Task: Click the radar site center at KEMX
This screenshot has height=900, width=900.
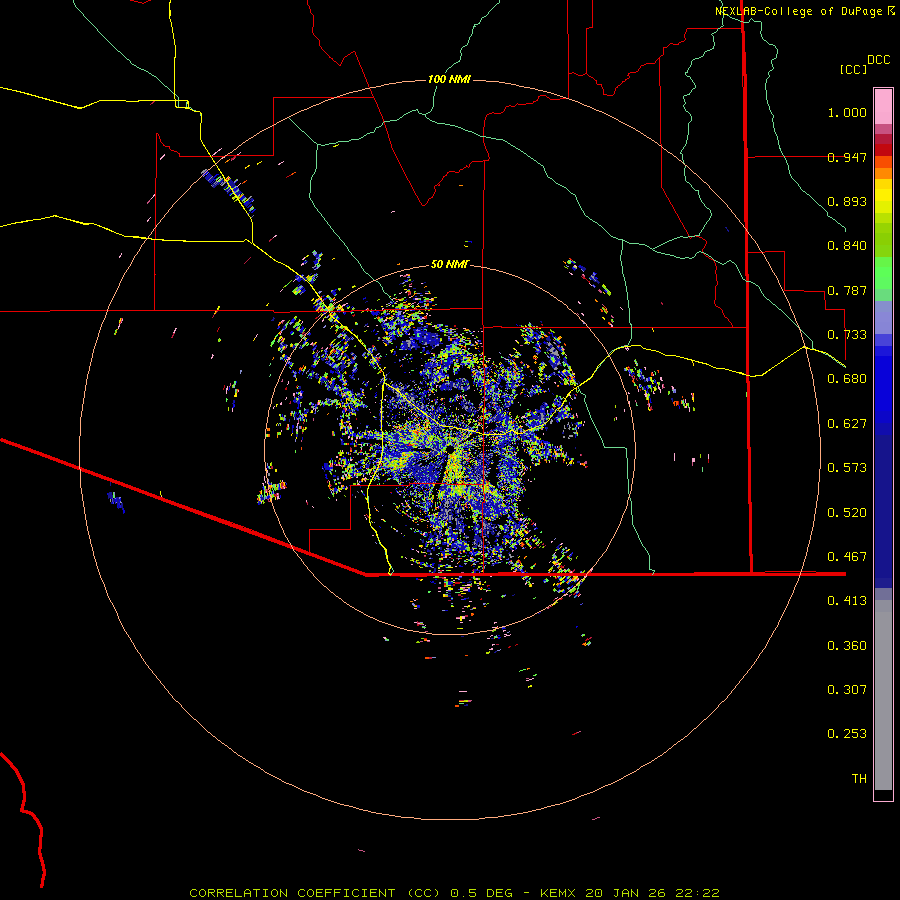Action: pyautogui.click(x=449, y=448)
